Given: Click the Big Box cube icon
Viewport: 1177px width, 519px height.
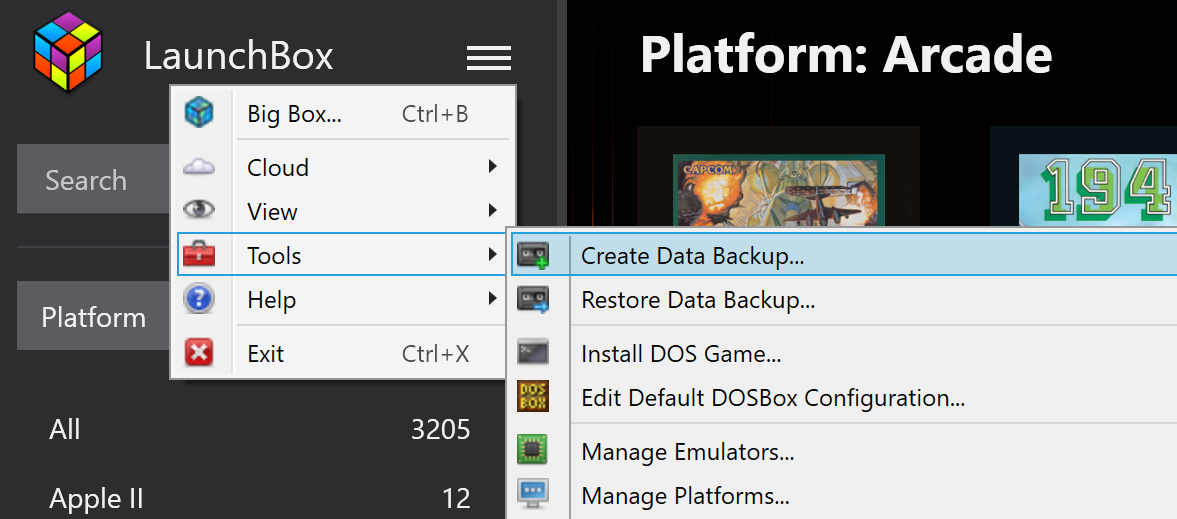Looking at the screenshot, I should [x=199, y=113].
